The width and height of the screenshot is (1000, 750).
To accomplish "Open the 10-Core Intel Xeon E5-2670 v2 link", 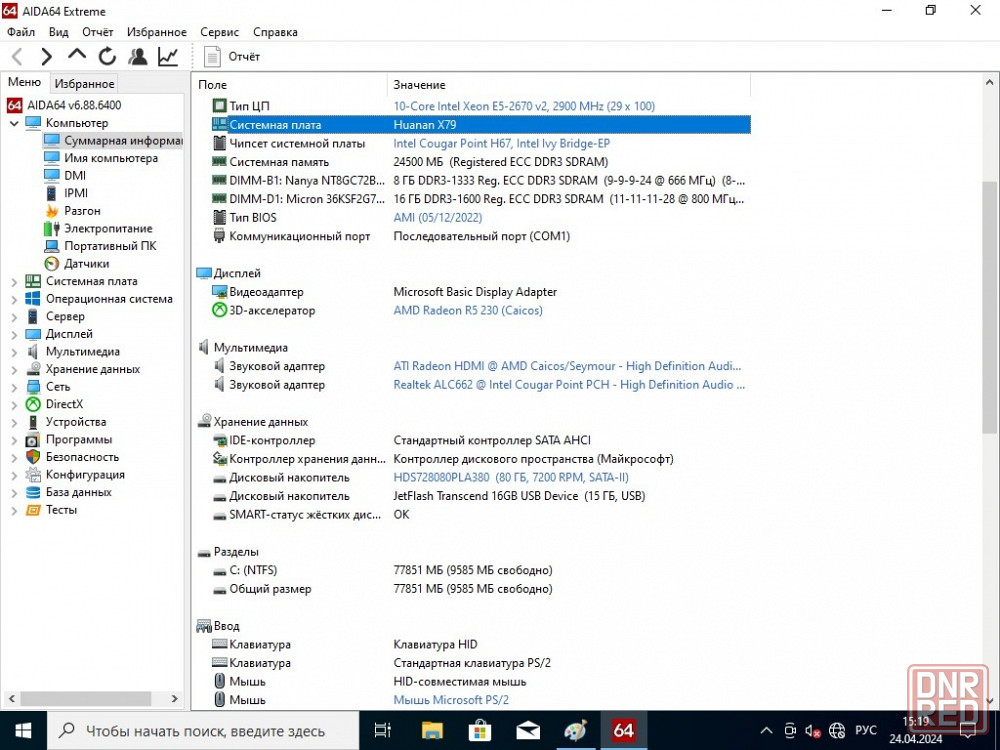I will coord(524,106).
